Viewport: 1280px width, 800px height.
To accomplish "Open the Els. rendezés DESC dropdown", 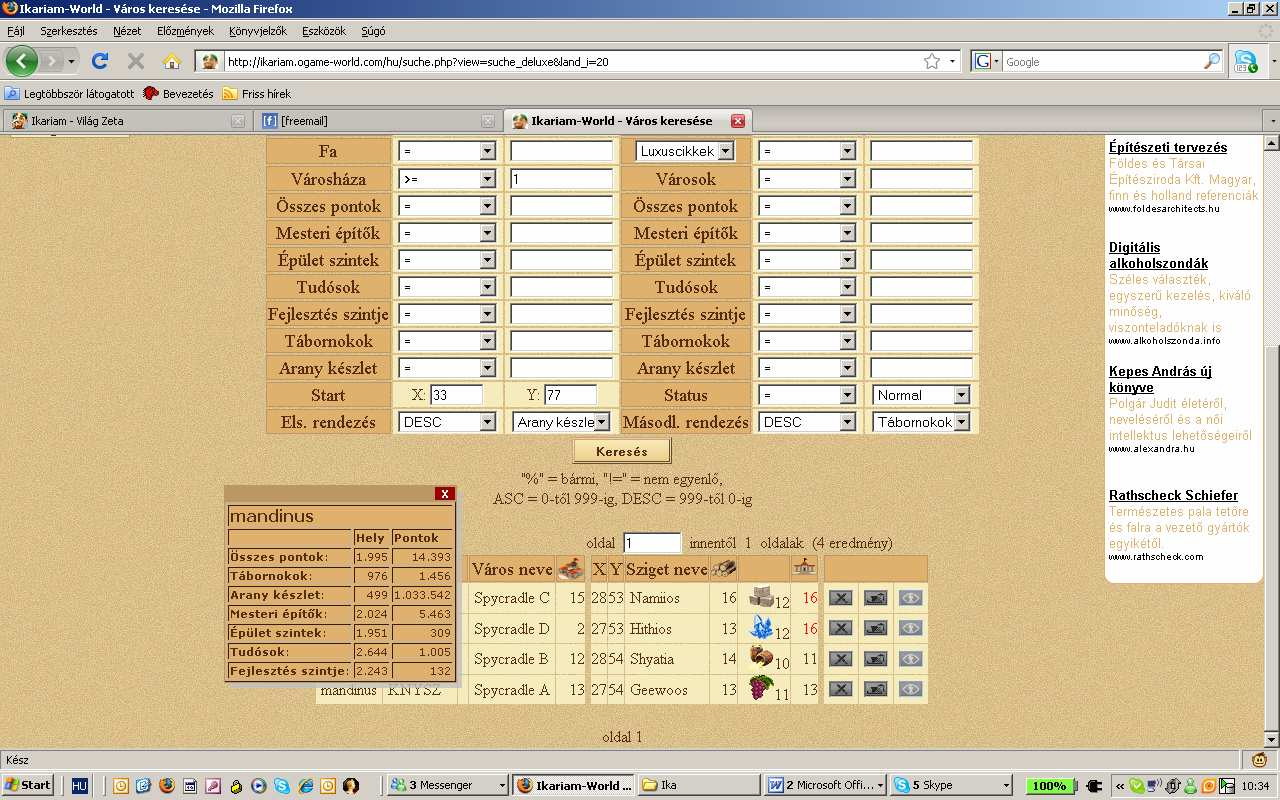I will click(447, 422).
